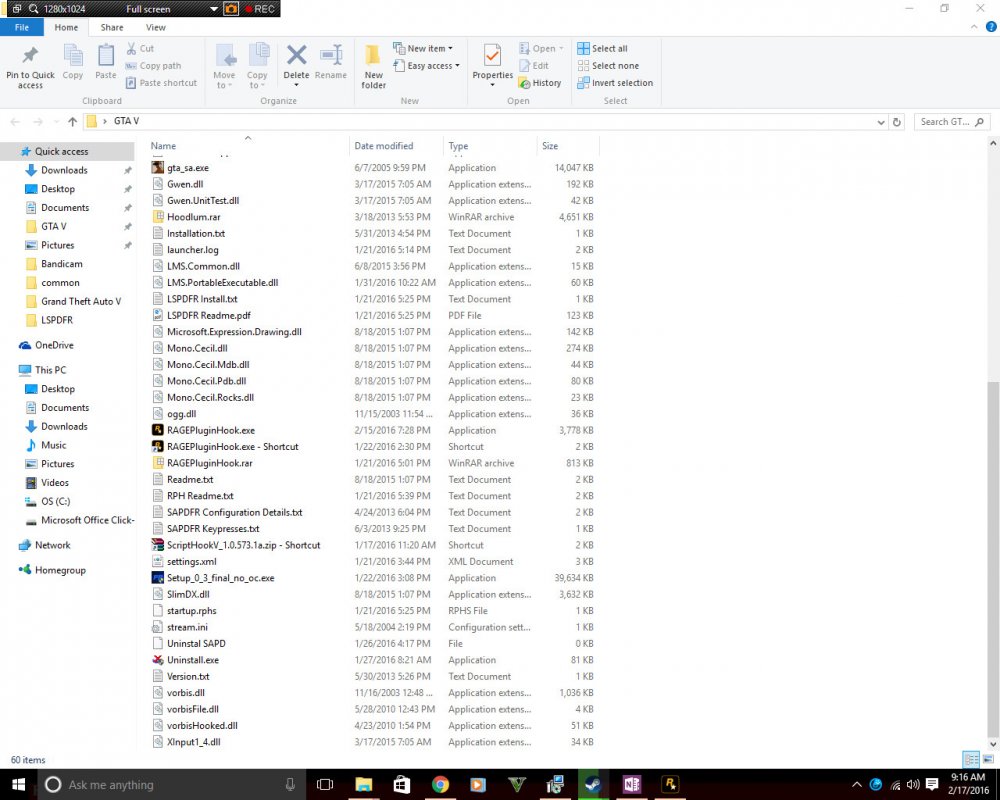Switch to the View tab
This screenshot has width=1000, height=800.
coord(156,27)
